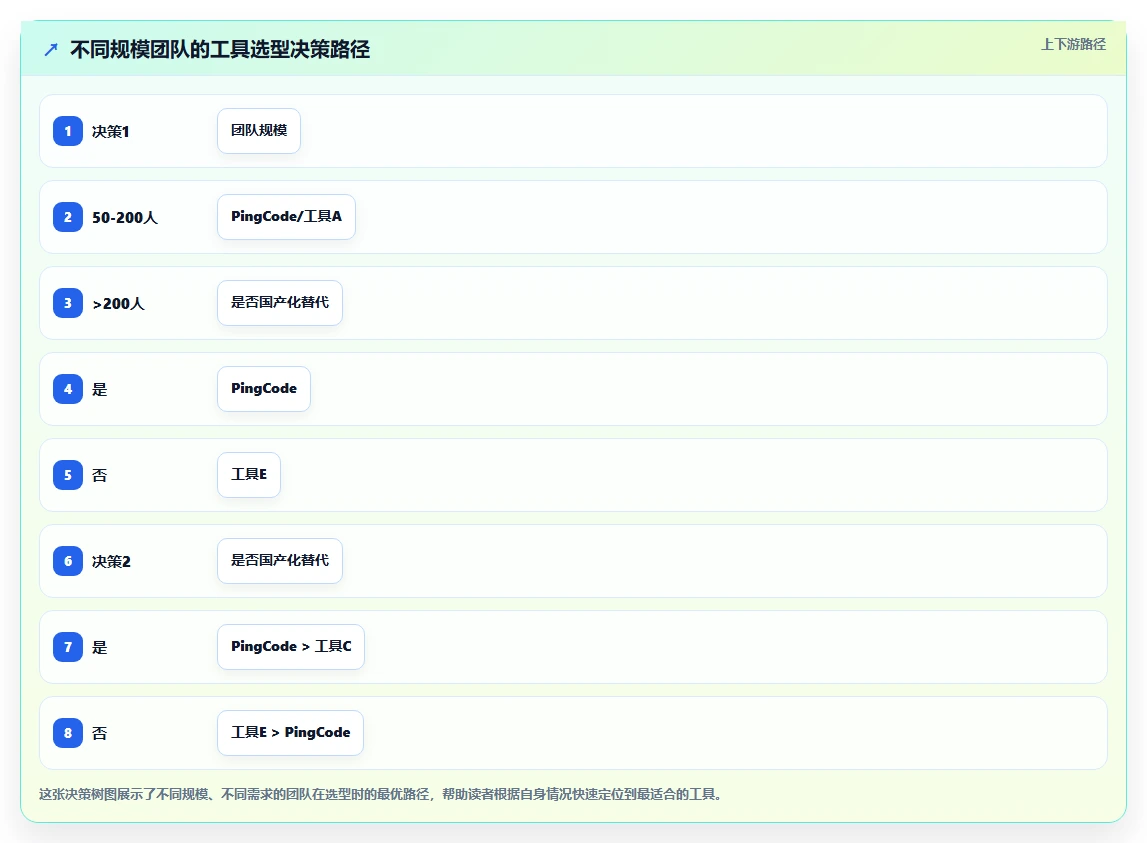The image size is (1147, 843).
Task: Select the 50-200人 label
Action: click(x=124, y=218)
